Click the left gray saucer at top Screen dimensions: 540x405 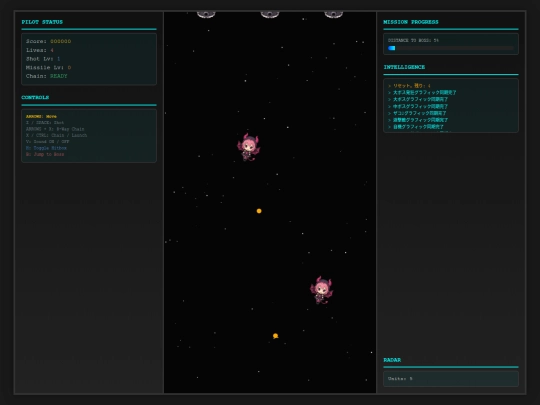(x=206, y=14)
